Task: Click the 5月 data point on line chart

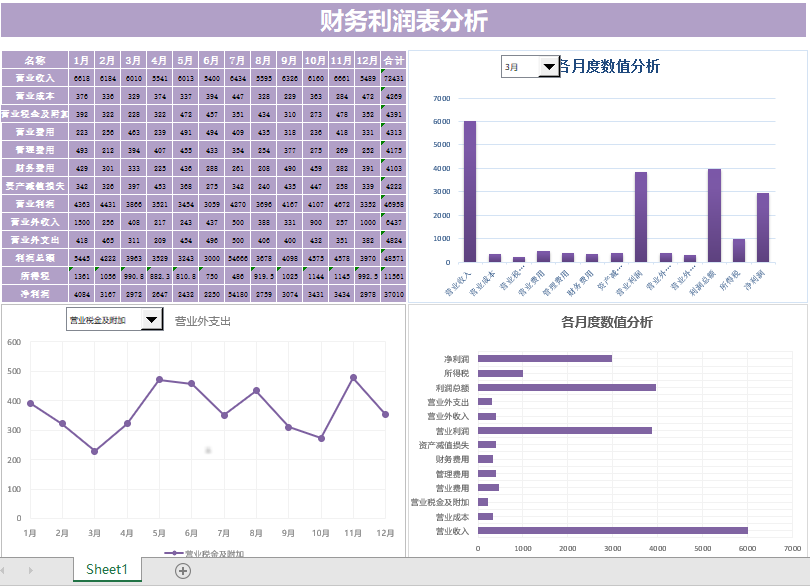Action: click(x=160, y=380)
